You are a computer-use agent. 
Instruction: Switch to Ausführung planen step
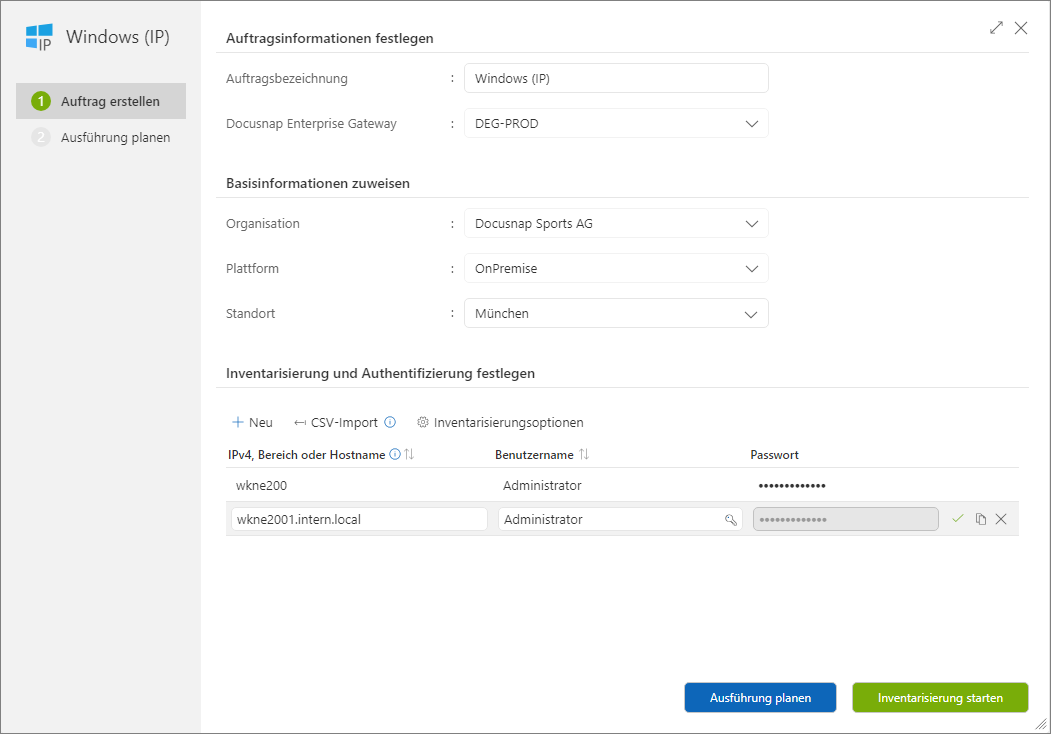tap(101, 137)
